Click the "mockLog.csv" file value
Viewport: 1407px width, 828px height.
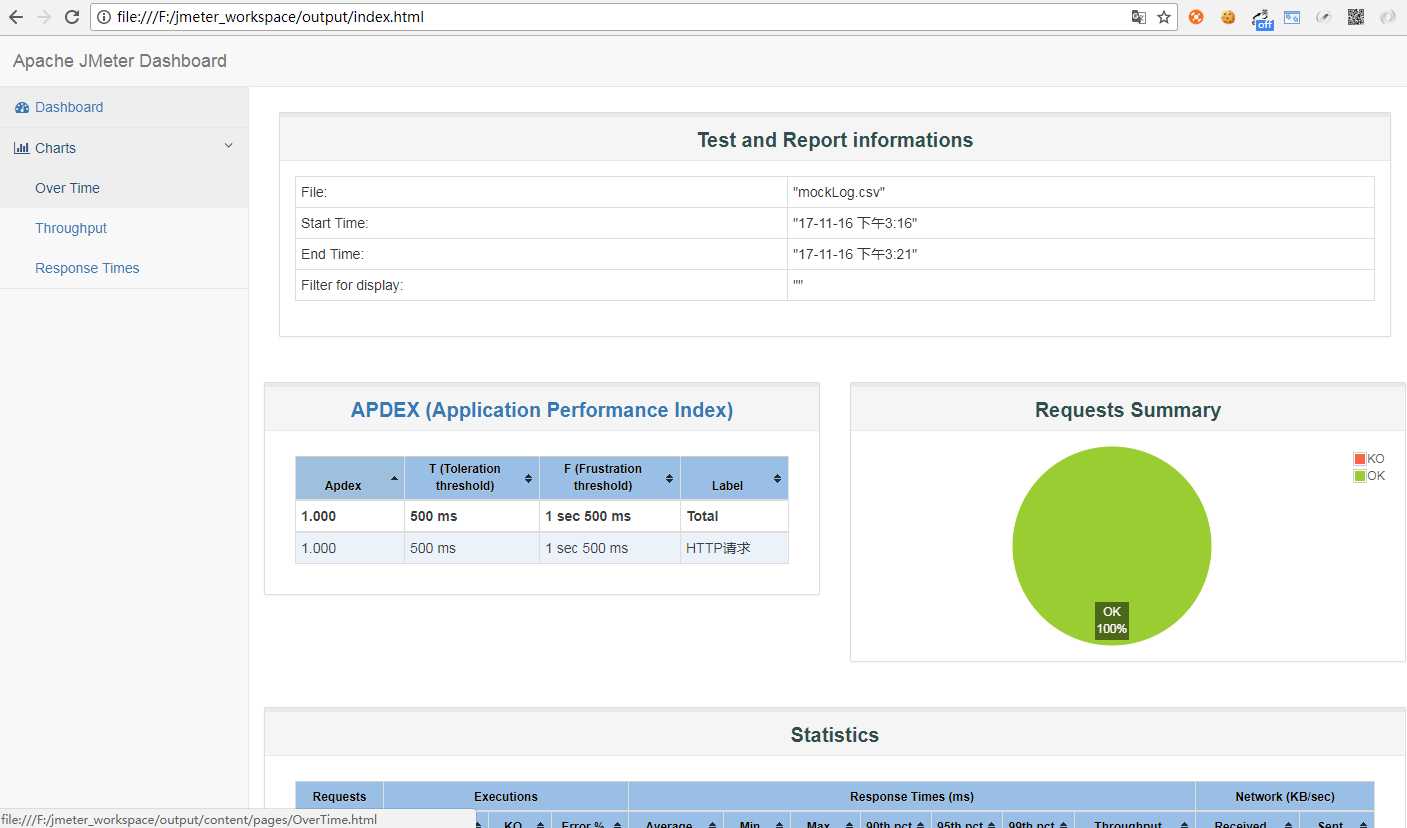click(839, 192)
